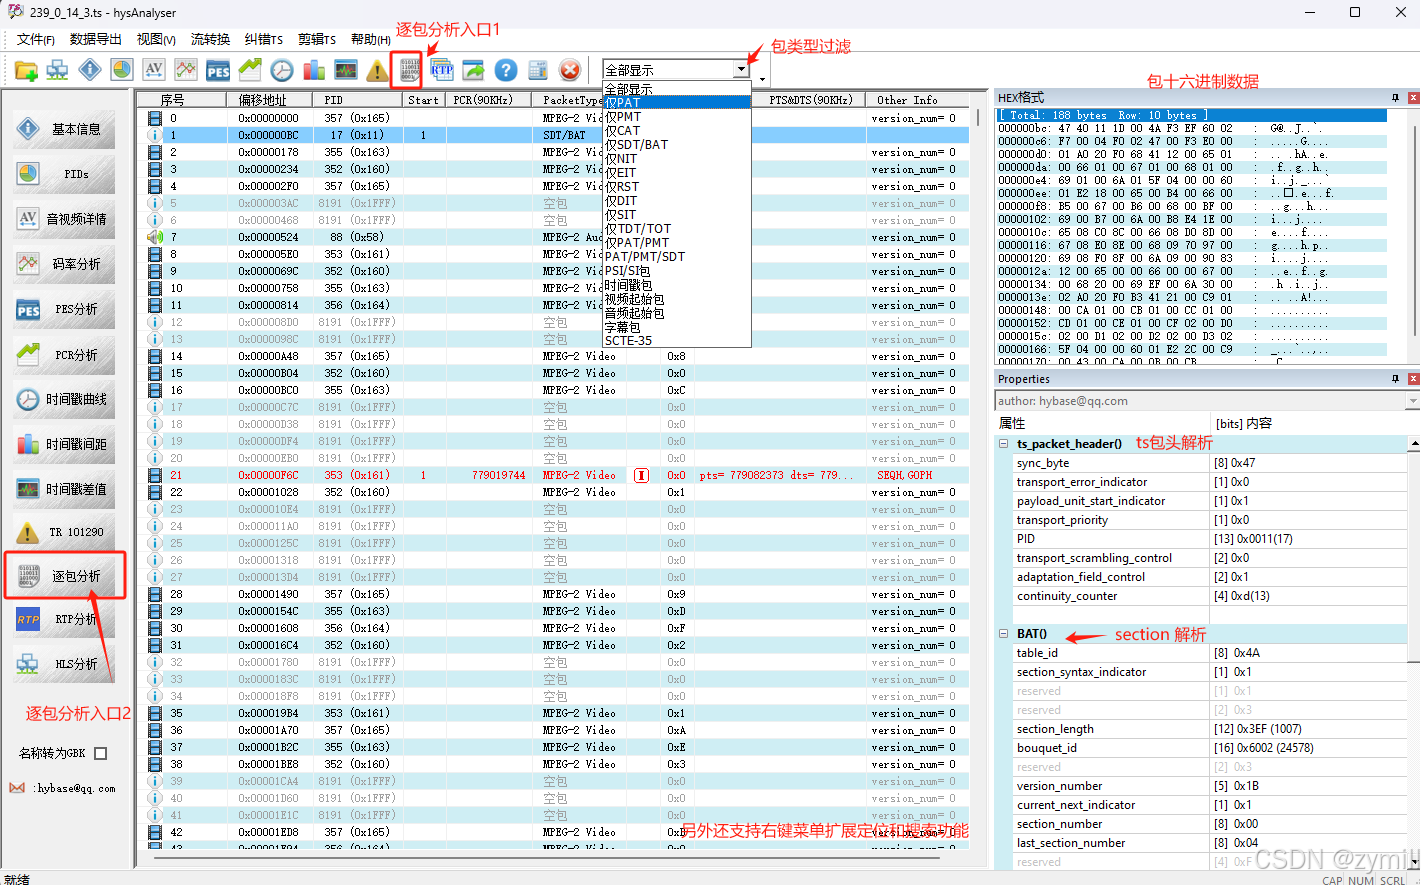Click the bitrate line graph toolbar icon
The width and height of the screenshot is (1425, 885).
186,70
